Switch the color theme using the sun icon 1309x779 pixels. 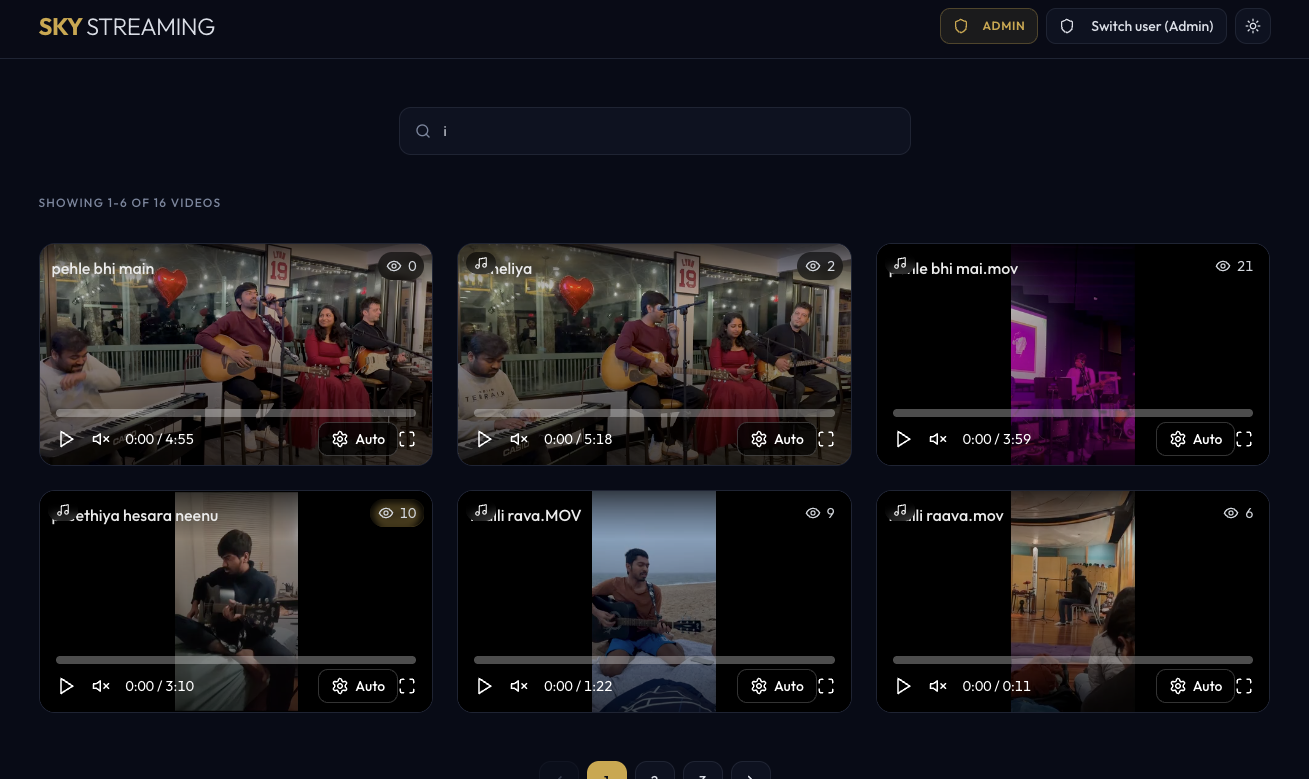[x=1253, y=25]
